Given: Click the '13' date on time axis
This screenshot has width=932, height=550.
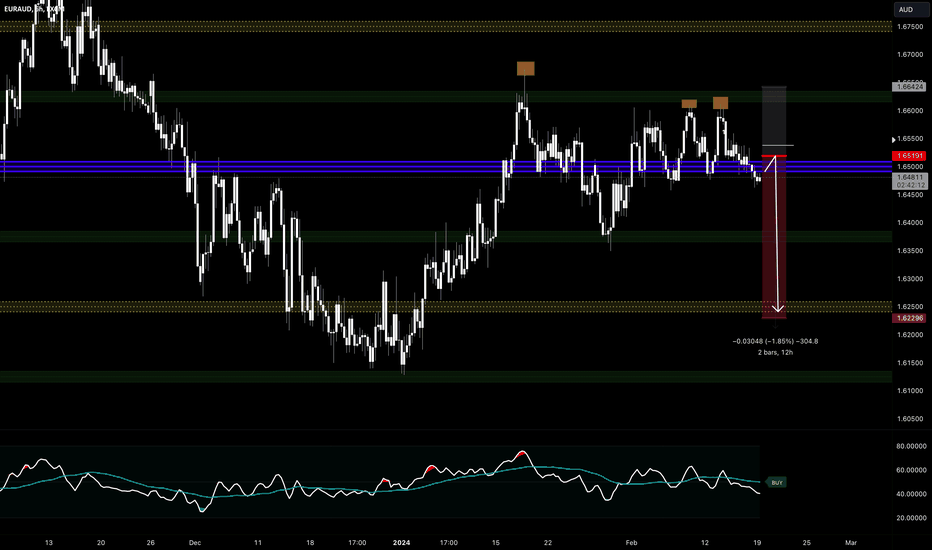Looking at the screenshot, I should [49, 542].
